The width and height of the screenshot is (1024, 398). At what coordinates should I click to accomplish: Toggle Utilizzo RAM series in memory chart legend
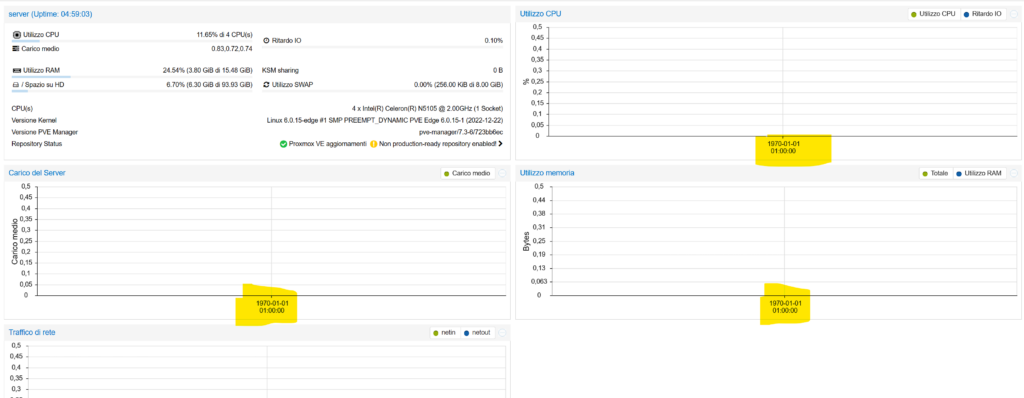[980, 173]
